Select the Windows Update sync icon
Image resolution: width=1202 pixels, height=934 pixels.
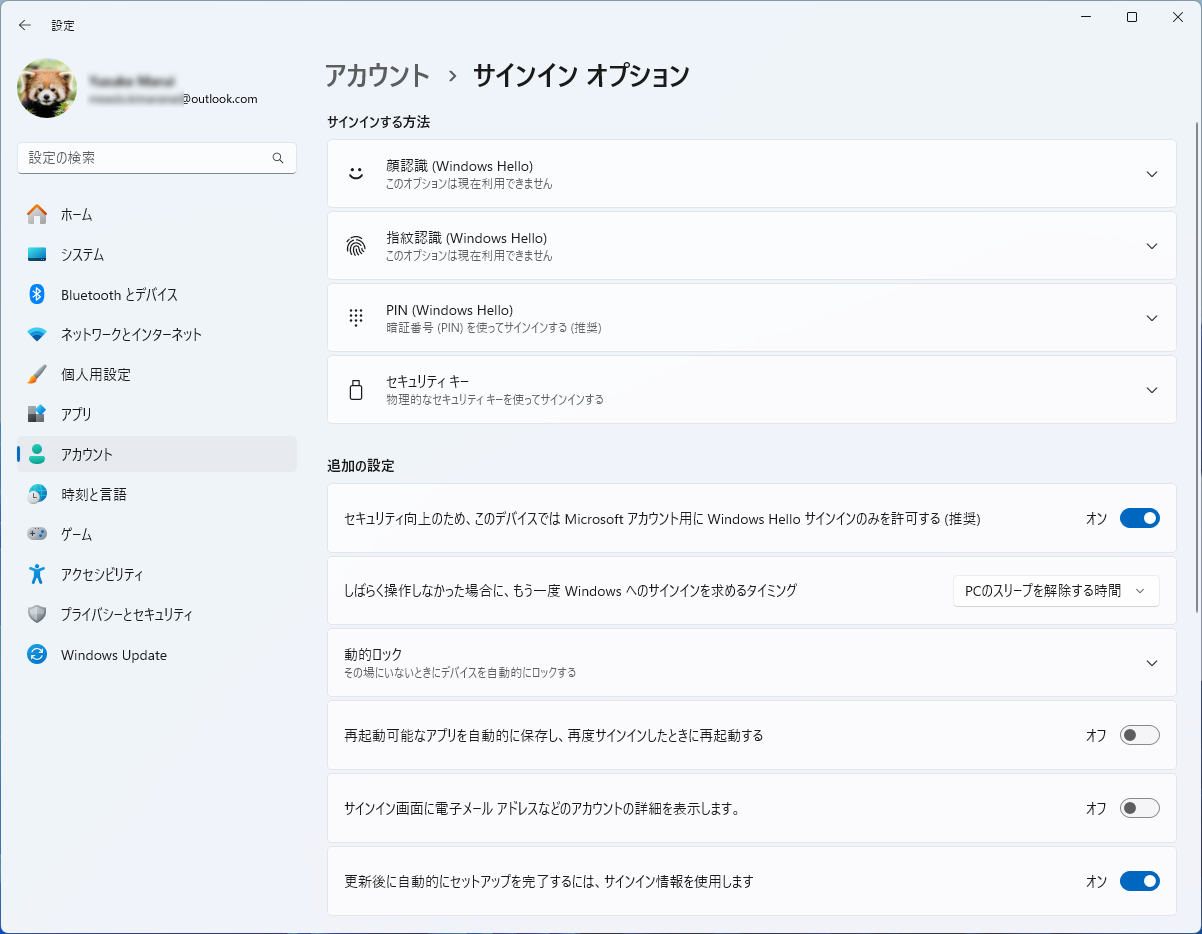pos(37,655)
